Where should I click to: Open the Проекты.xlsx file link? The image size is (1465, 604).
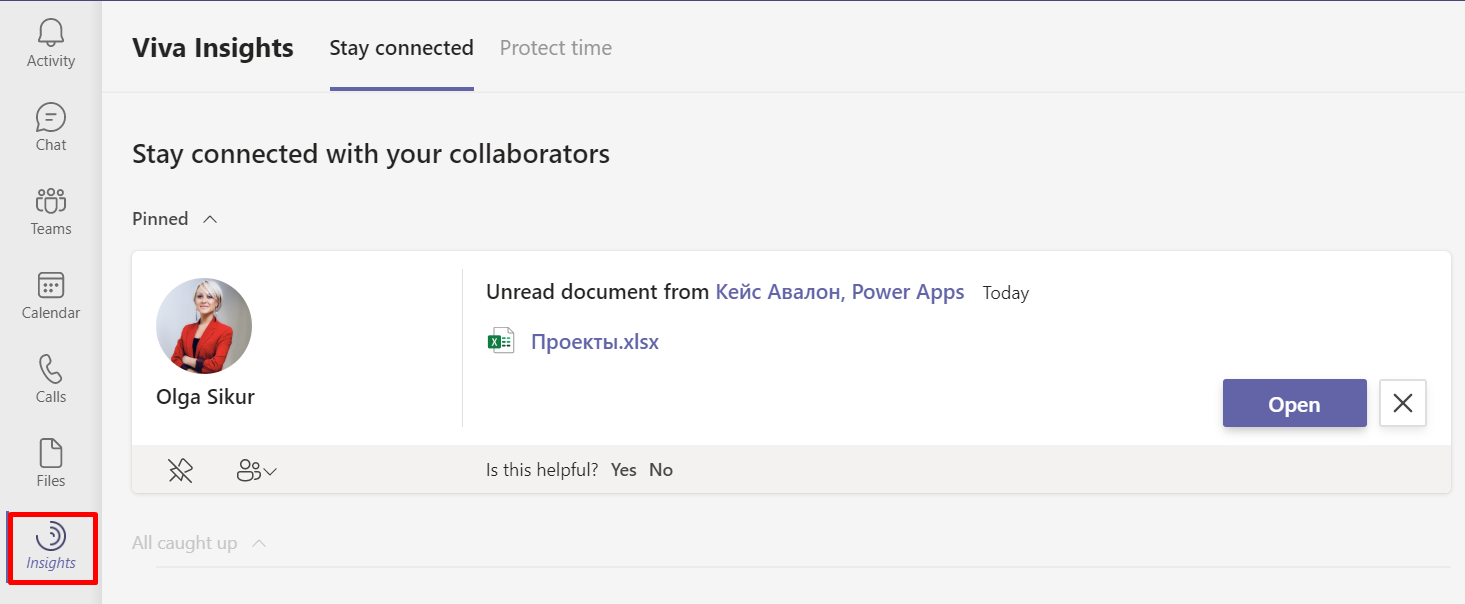(594, 342)
